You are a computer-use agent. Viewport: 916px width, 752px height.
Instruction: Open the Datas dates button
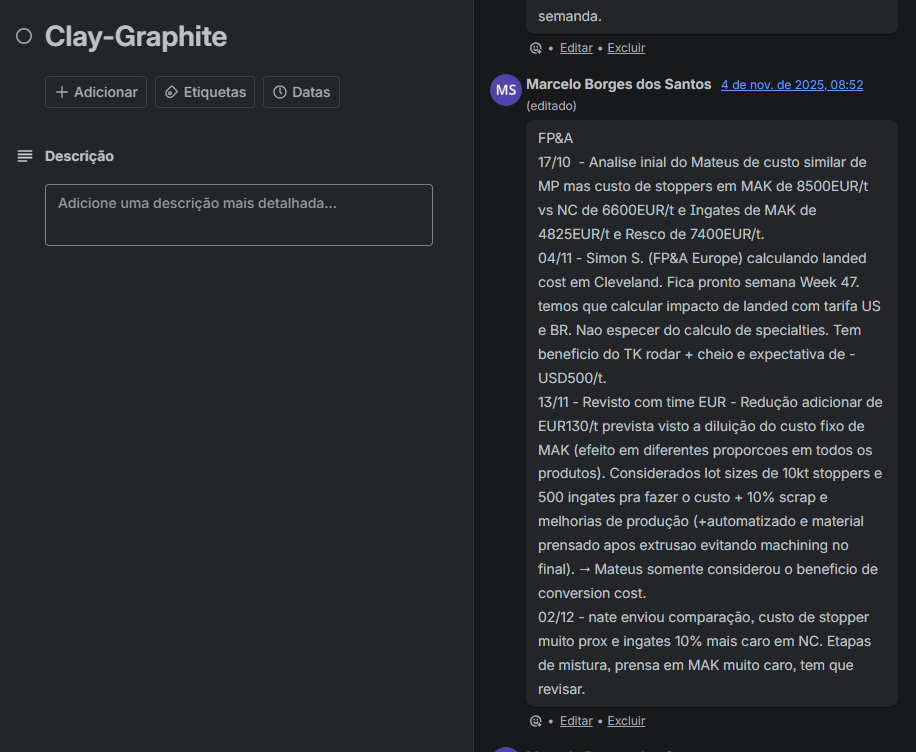301,92
